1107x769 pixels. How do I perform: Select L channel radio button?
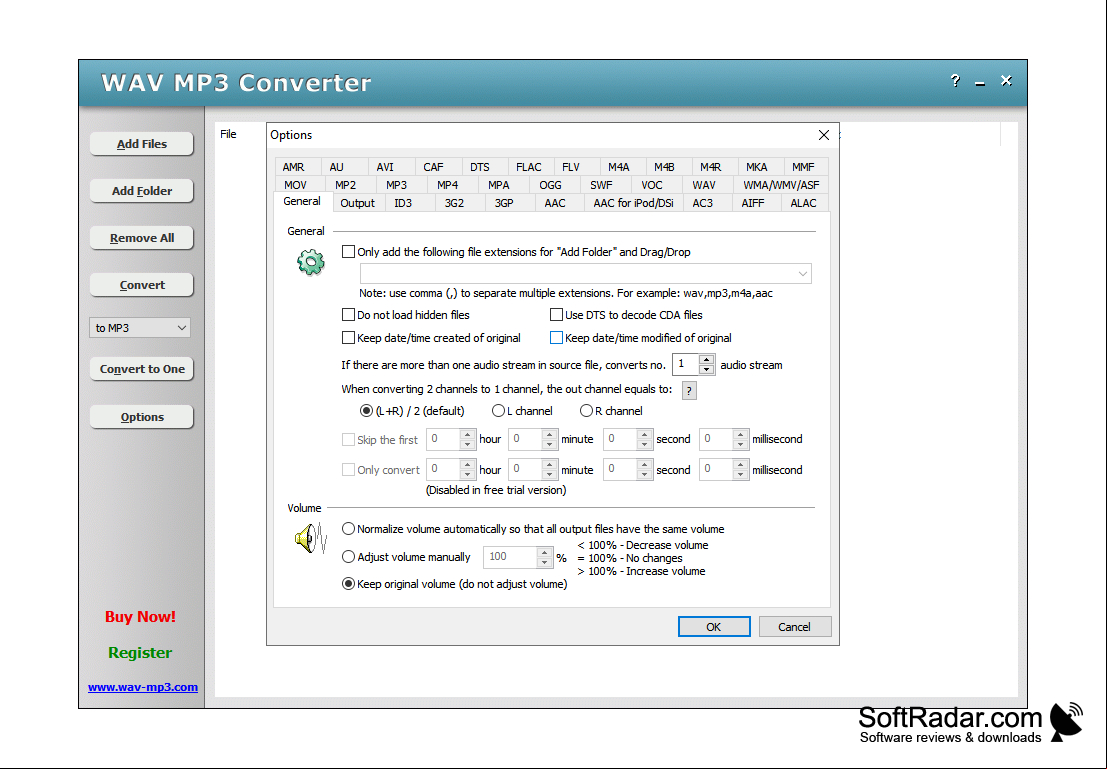click(x=498, y=410)
